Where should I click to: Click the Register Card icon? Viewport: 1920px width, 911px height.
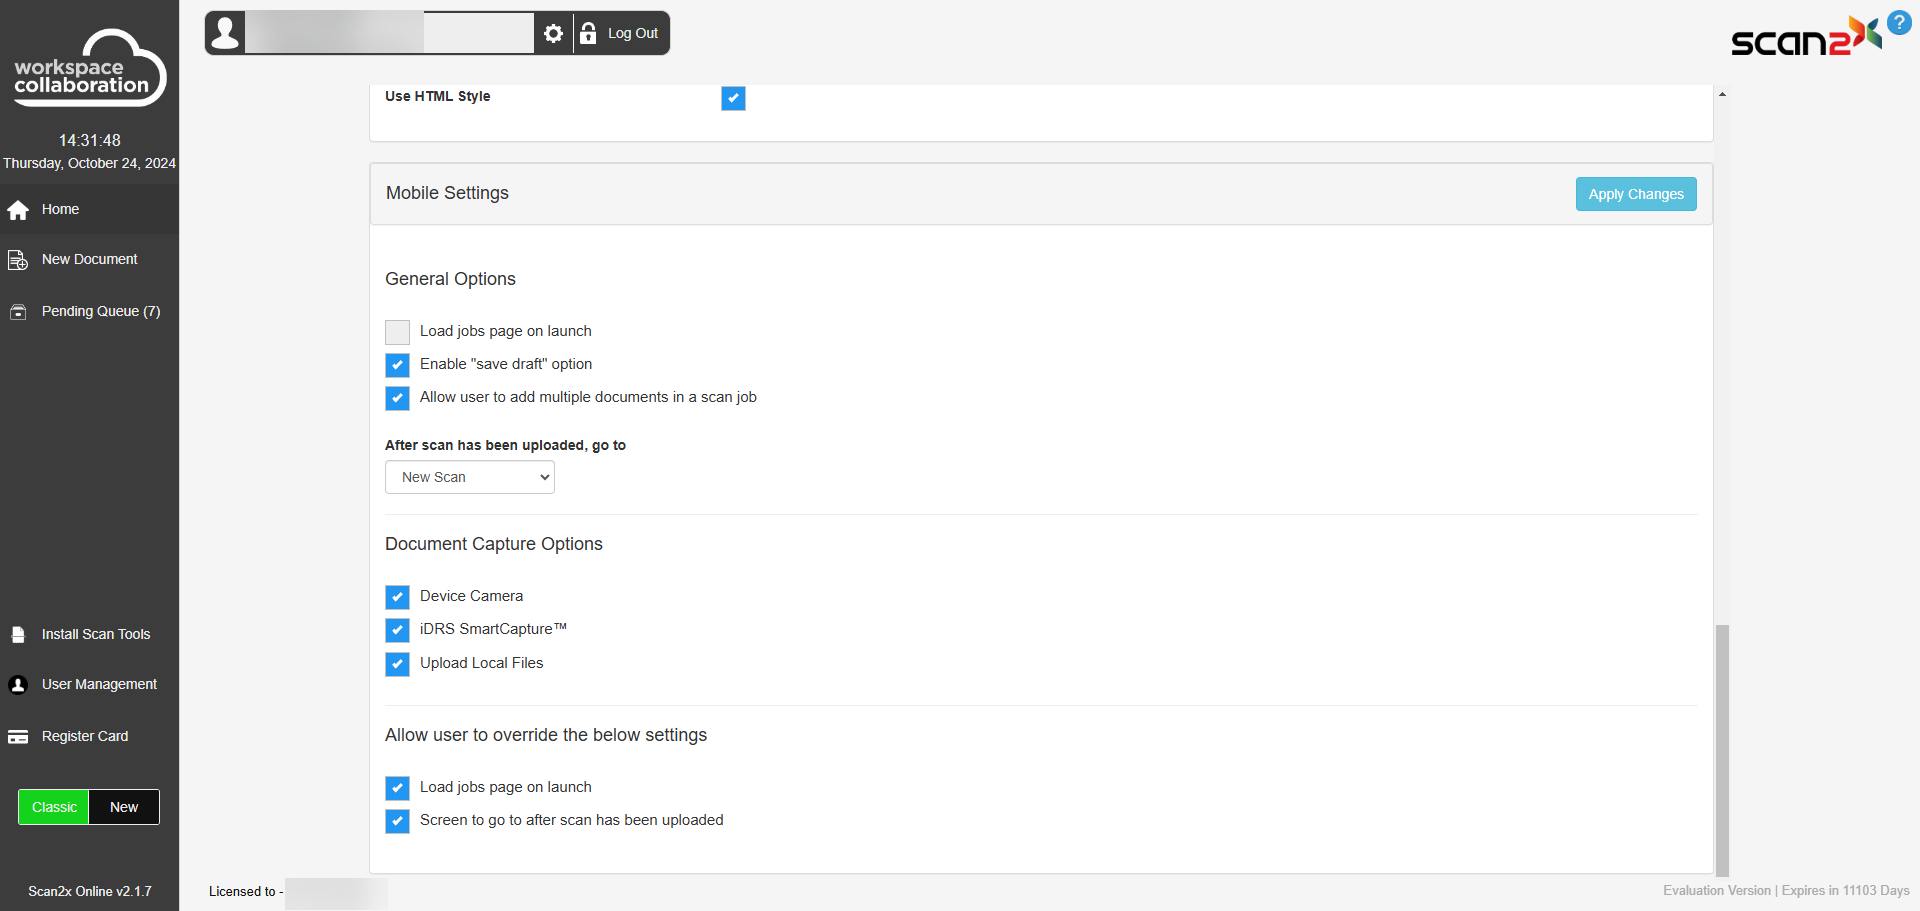[18, 737]
